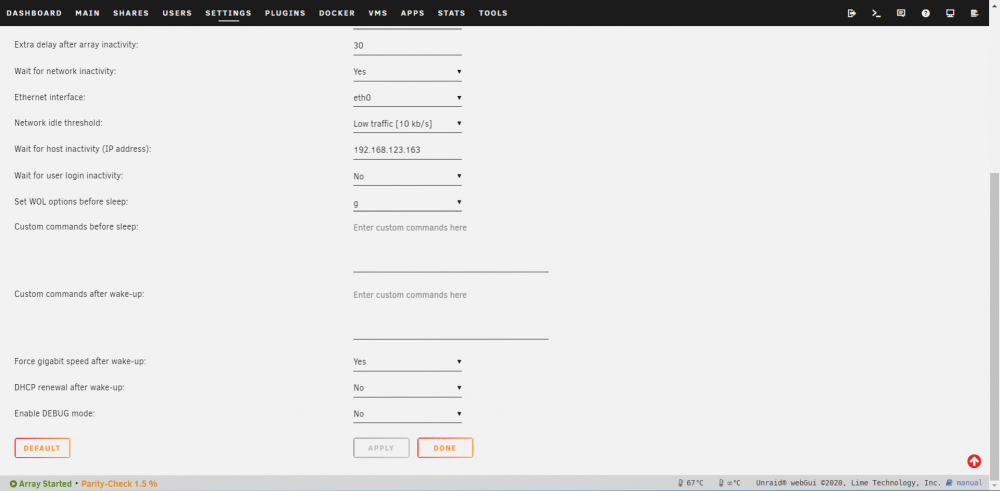Open the VMs menu
Screen dimensions: 1000x491
click(378, 13)
